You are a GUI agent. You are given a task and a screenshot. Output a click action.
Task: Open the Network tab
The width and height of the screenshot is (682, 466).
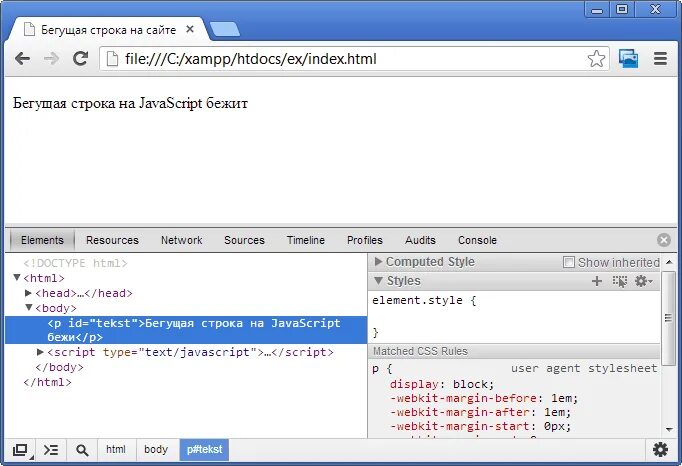[181, 240]
